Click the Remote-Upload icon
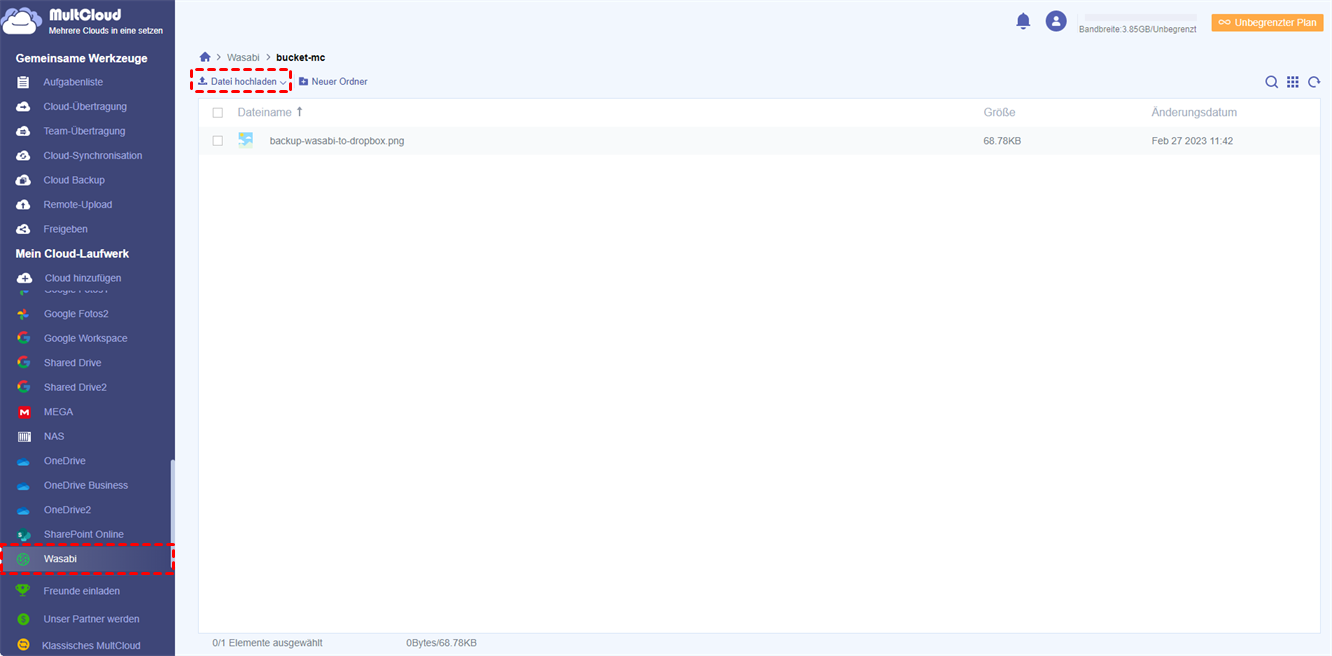The height and width of the screenshot is (656, 1332). pyautogui.click(x=23, y=204)
